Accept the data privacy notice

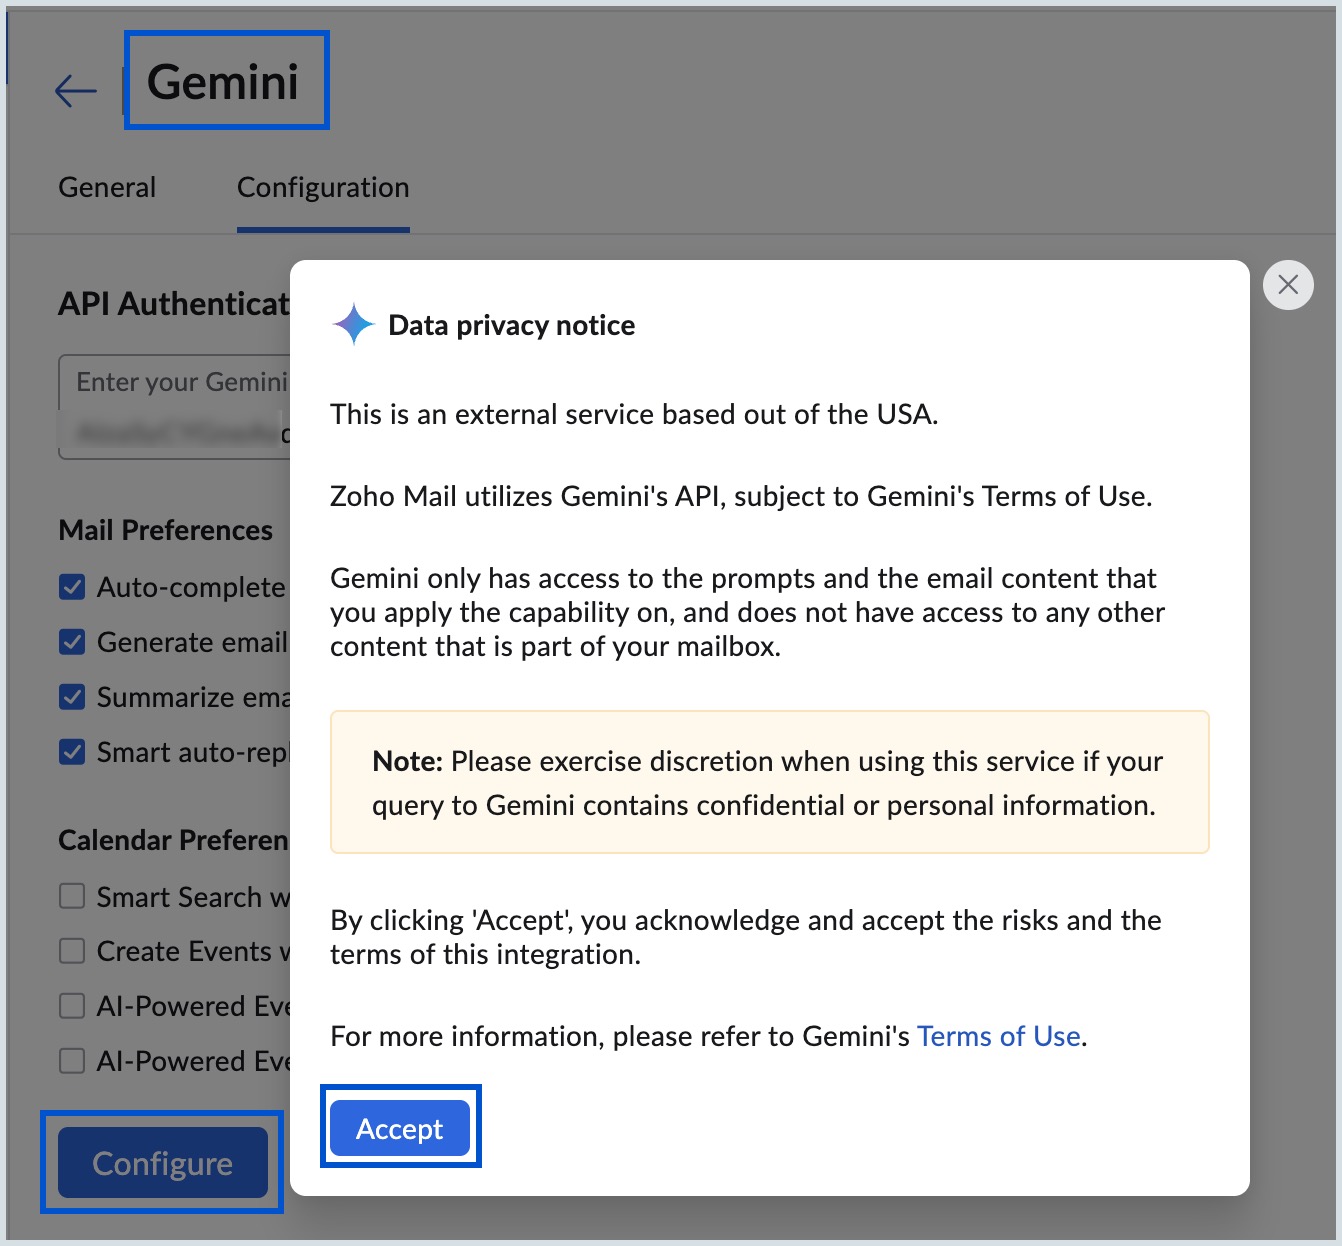pos(399,1128)
